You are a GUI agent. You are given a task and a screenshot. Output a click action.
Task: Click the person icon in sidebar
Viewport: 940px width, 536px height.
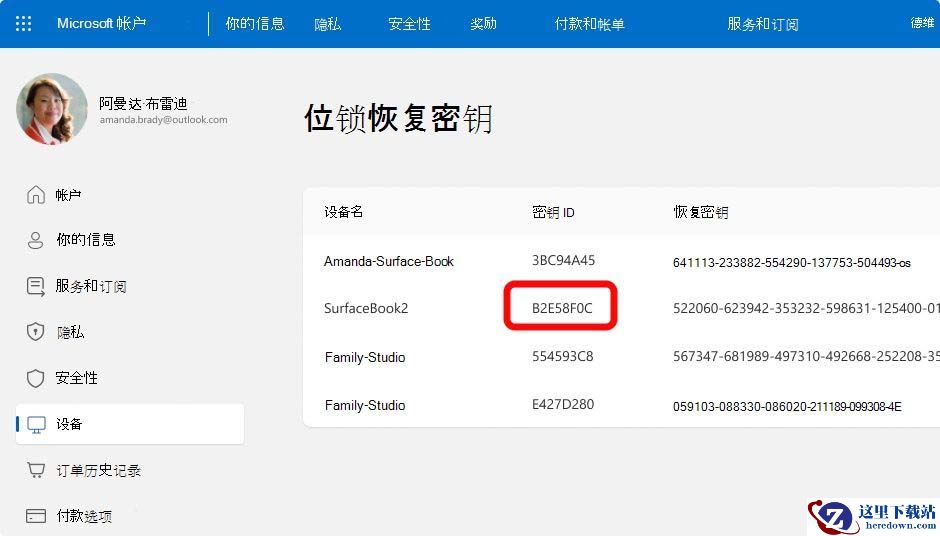point(35,240)
